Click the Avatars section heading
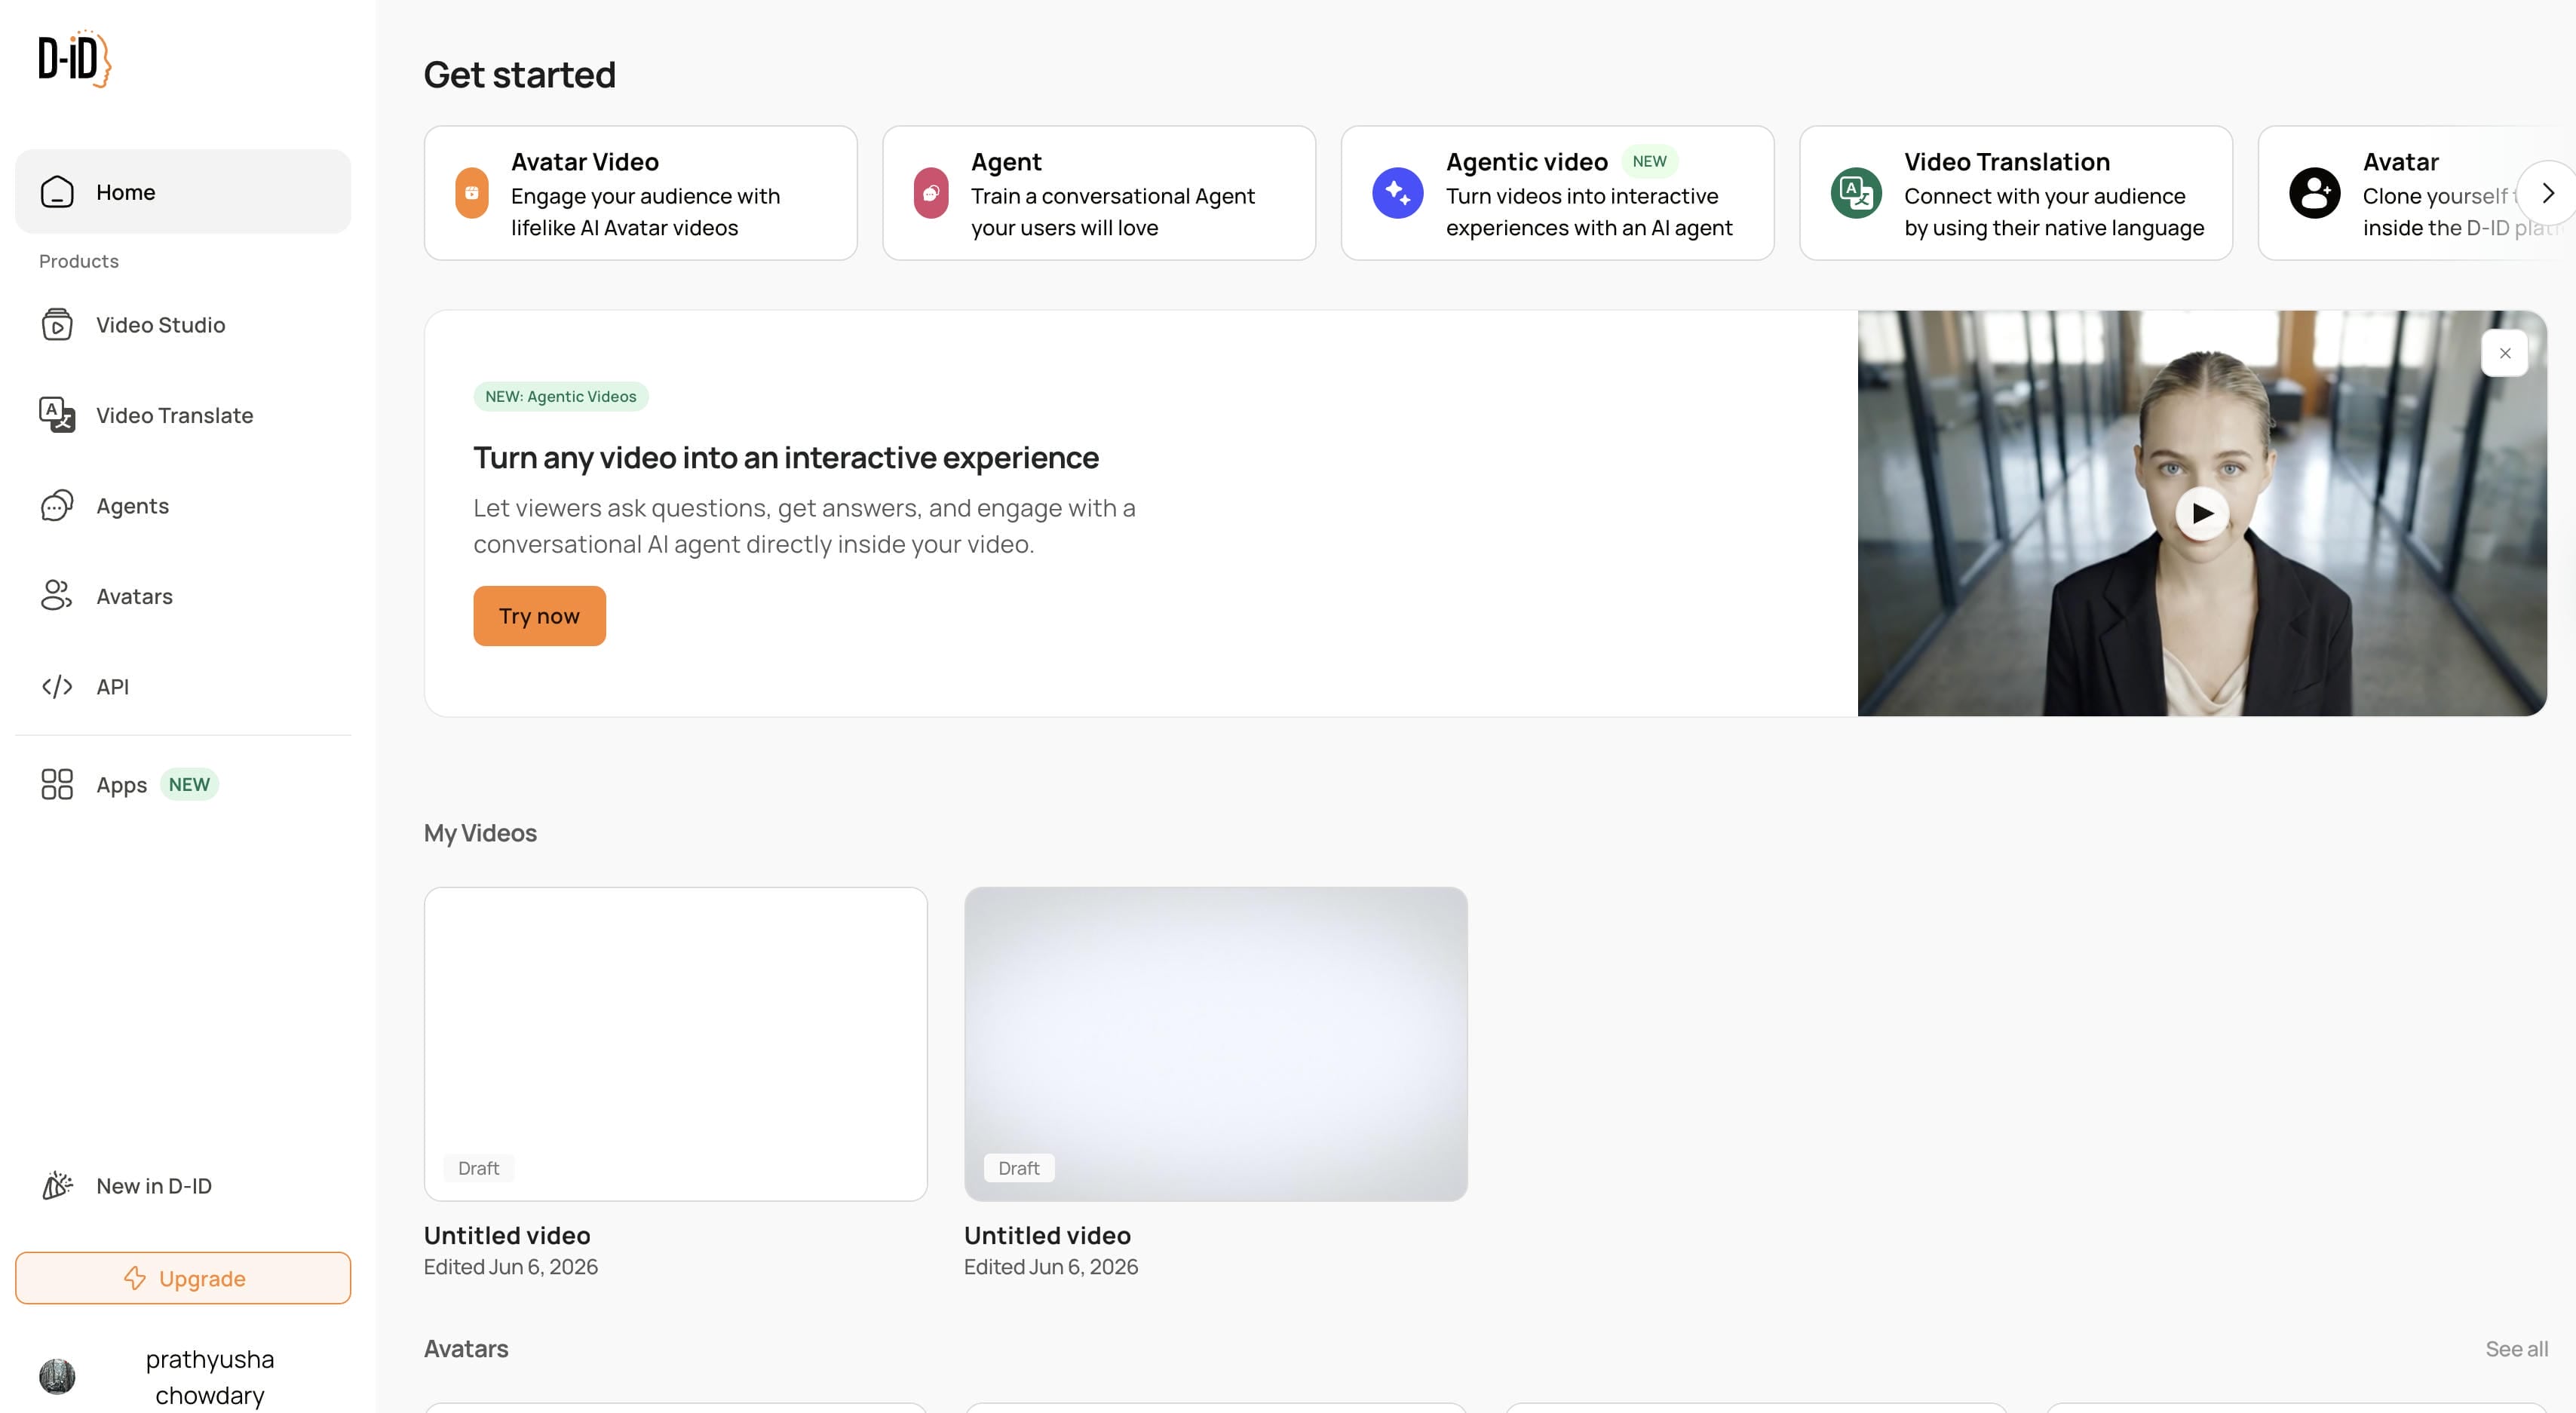Viewport: 2576px width, 1413px height. tap(466, 1349)
